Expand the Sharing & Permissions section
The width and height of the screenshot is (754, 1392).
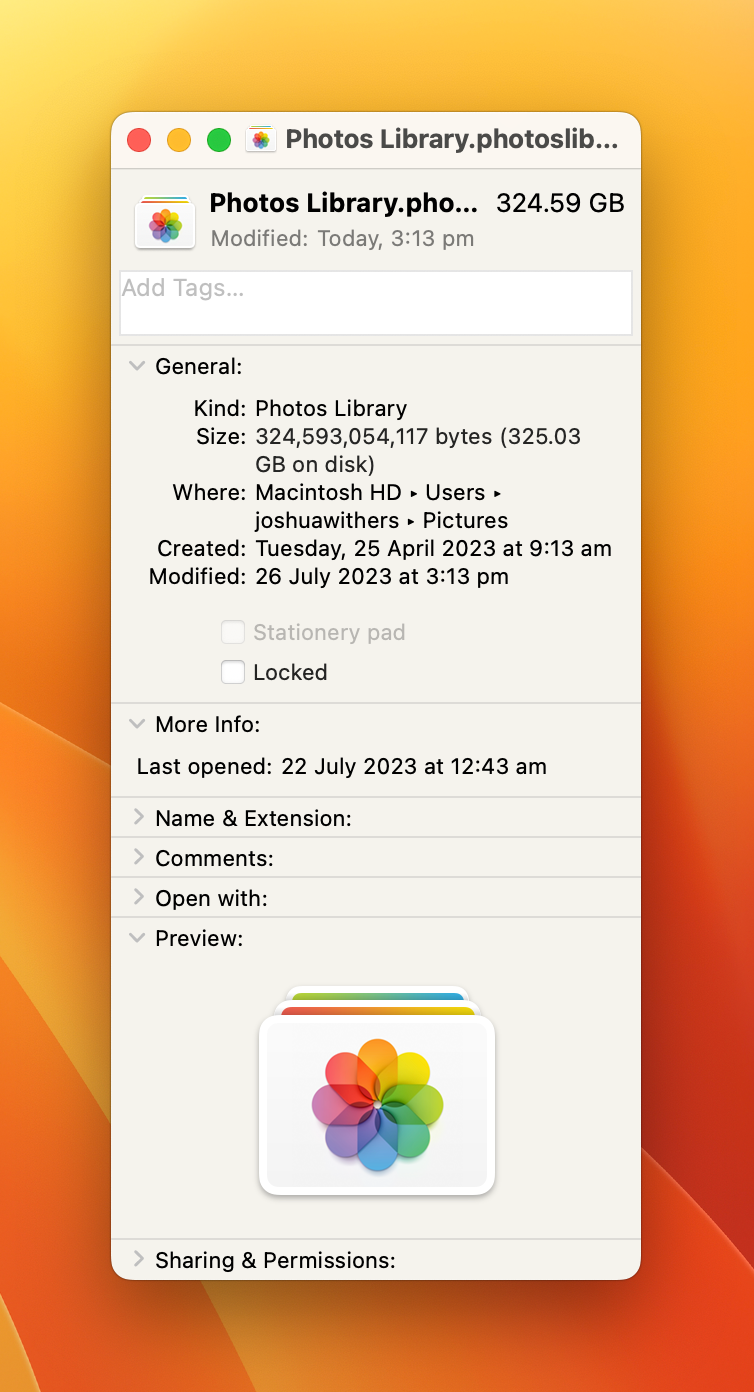click(138, 1259)
